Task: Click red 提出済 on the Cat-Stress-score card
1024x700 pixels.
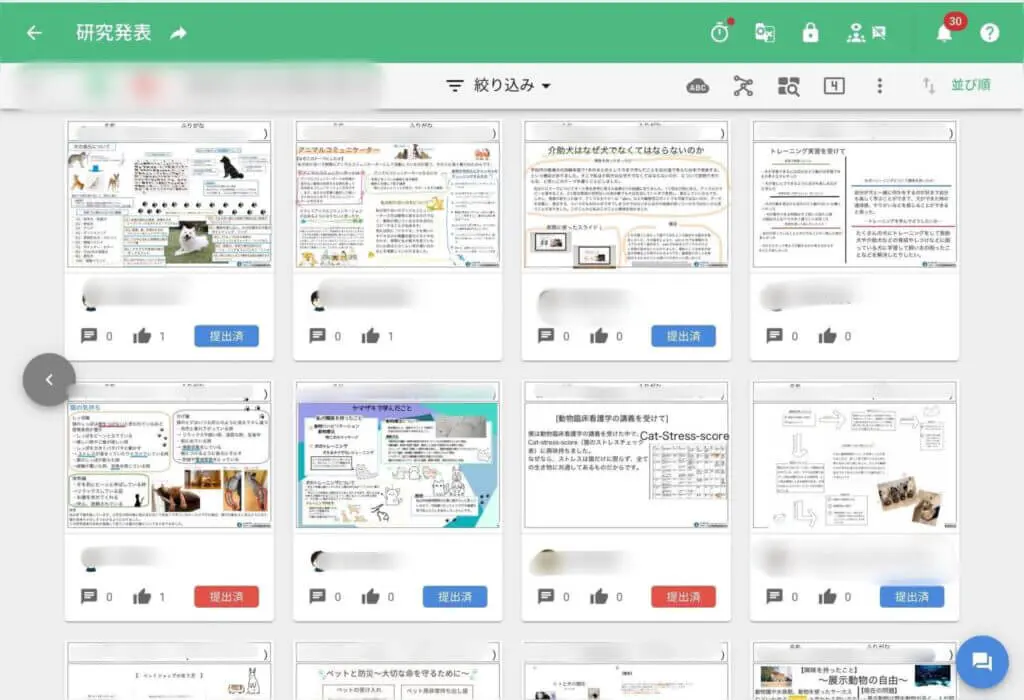Action: click(x=683, y=597)
